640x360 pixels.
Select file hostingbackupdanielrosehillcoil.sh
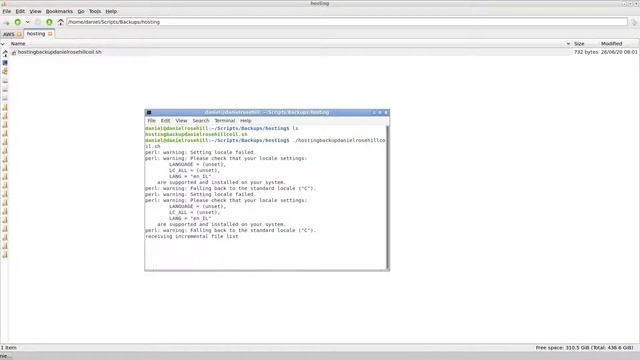59,52
